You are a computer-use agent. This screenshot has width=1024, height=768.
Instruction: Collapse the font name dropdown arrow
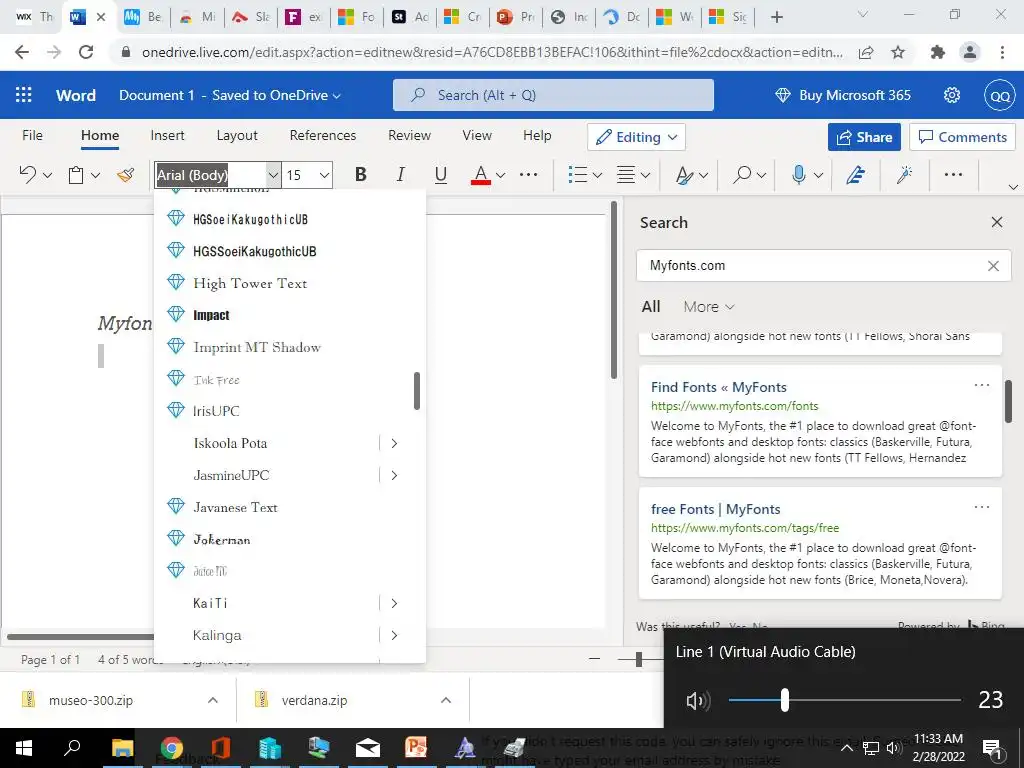point(273,175)
